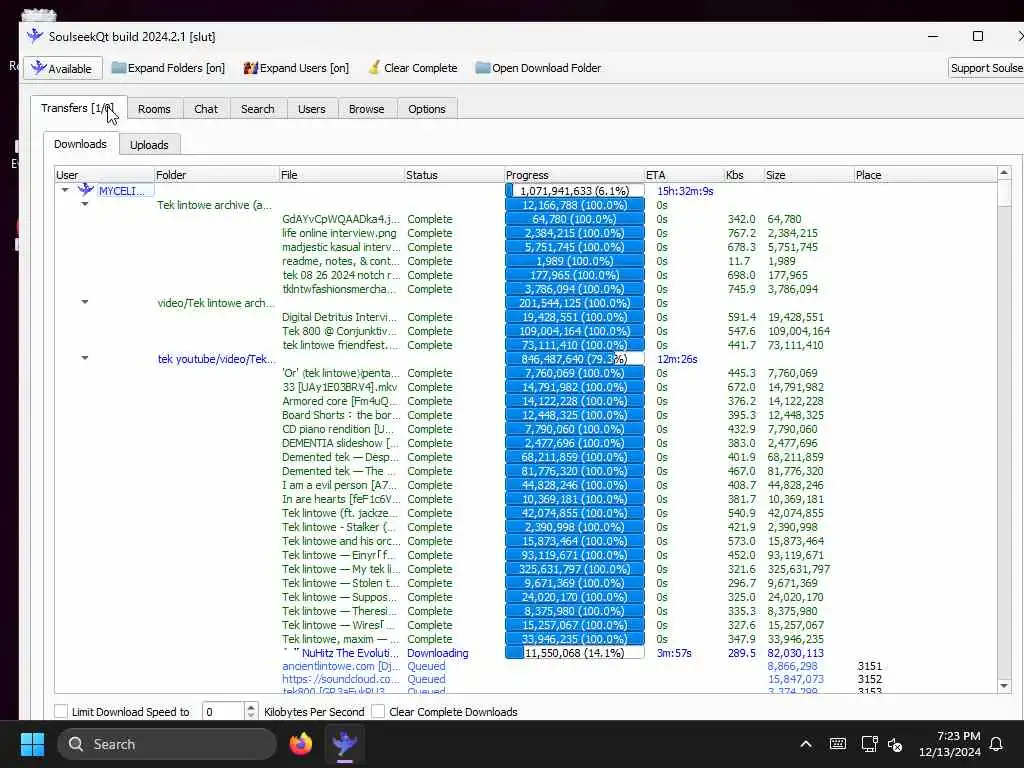Collapse the MYCELI user tree node
This screenshot has height=768, width=1024.
tap(65, 190)
